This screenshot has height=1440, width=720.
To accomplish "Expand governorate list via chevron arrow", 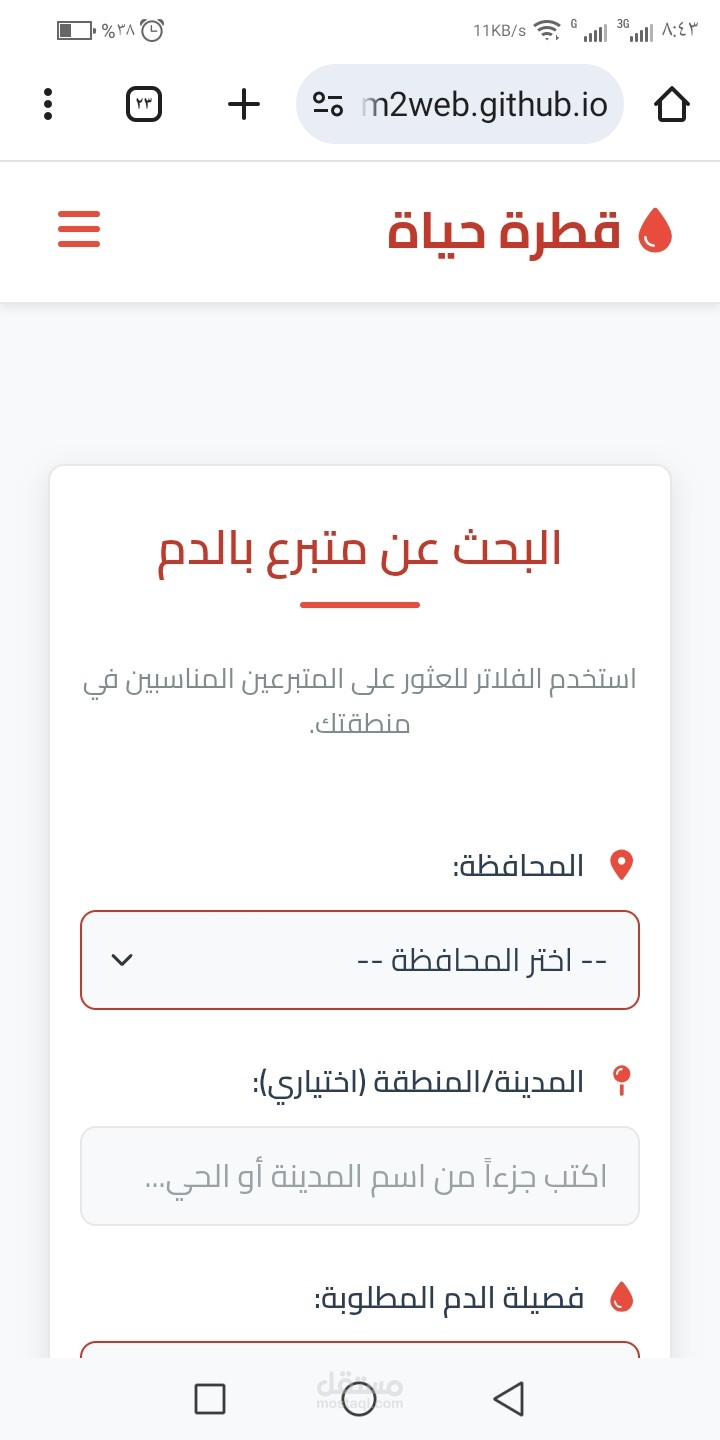I will [x=122, y=960].
